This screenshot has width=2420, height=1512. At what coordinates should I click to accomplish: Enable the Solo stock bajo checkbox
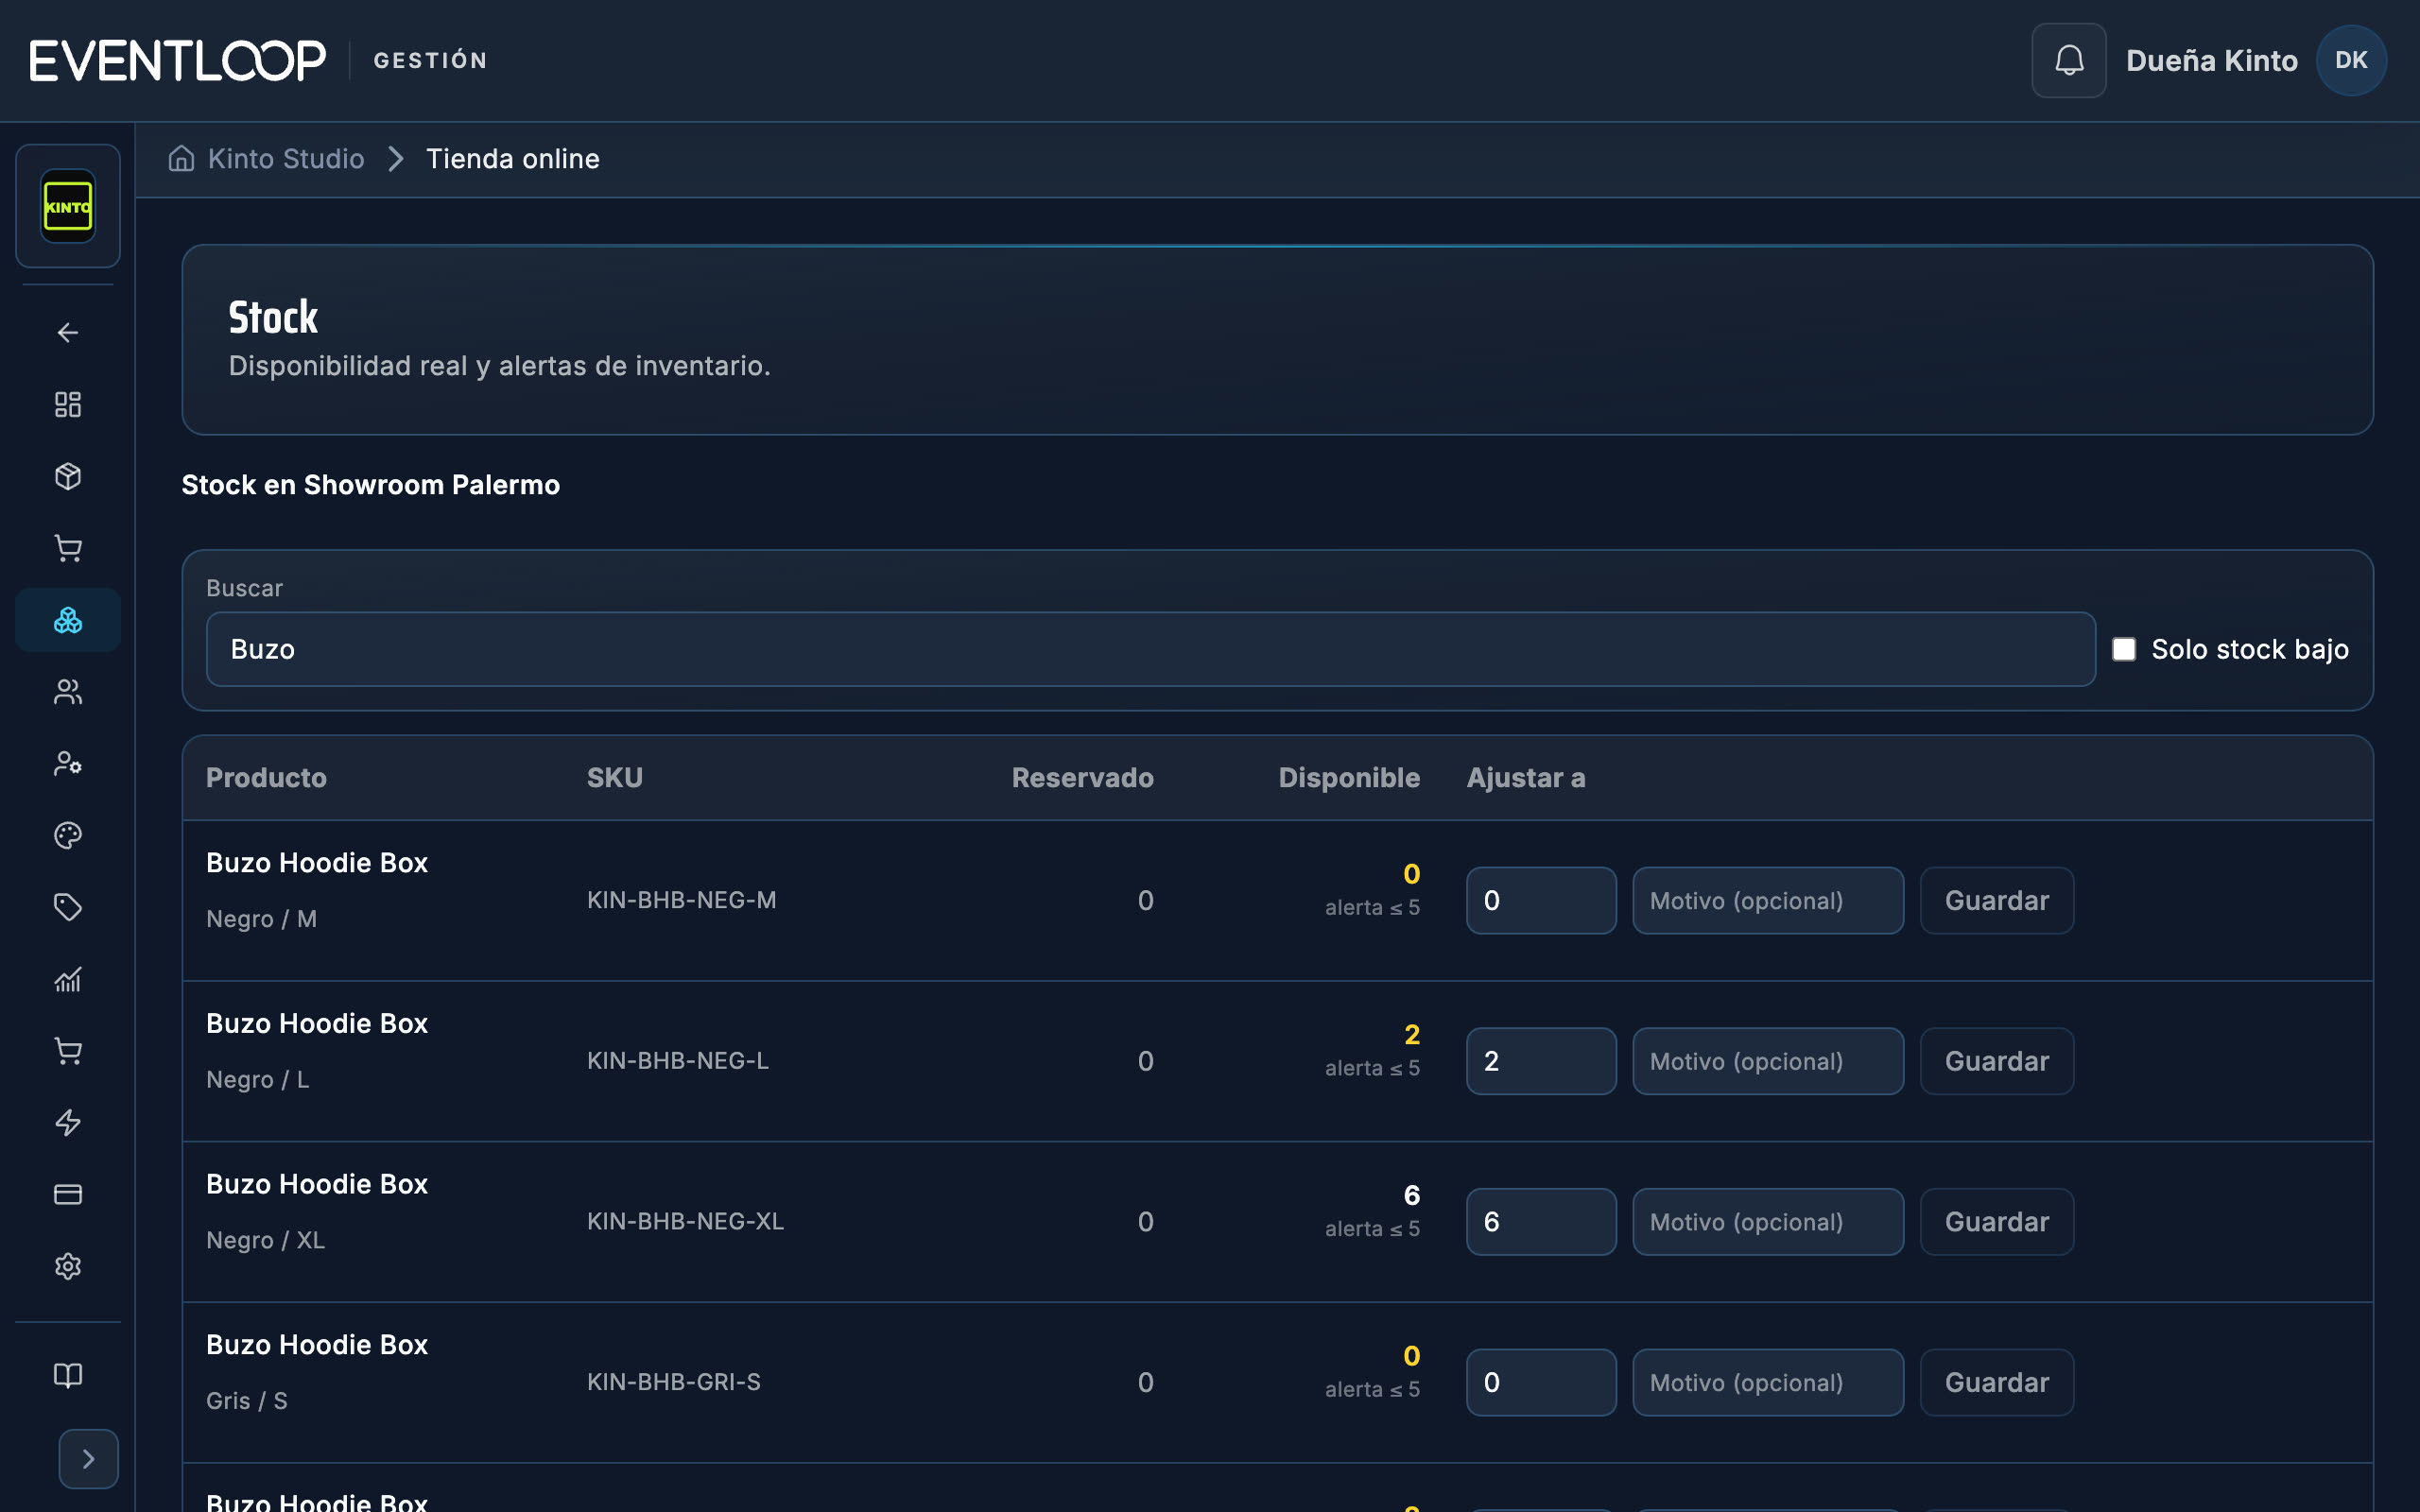(x=2124, y=649)
